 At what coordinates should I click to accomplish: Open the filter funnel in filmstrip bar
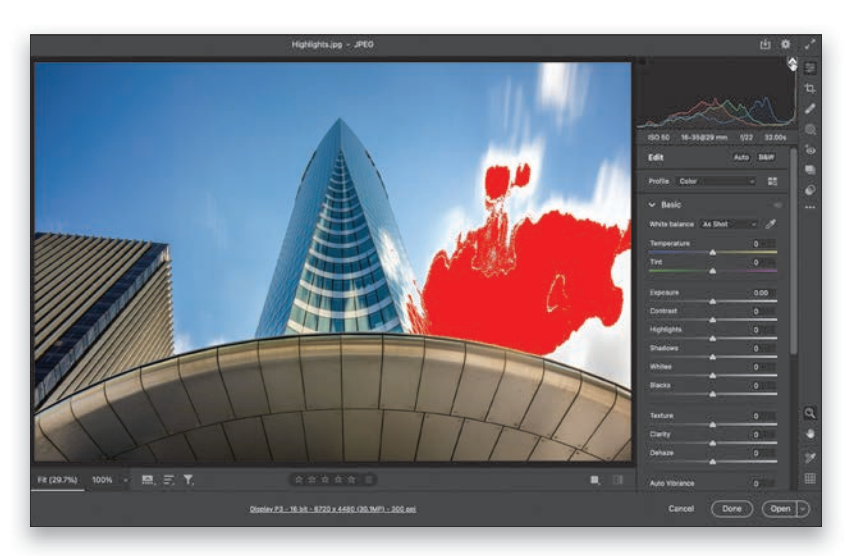(188, 480)
